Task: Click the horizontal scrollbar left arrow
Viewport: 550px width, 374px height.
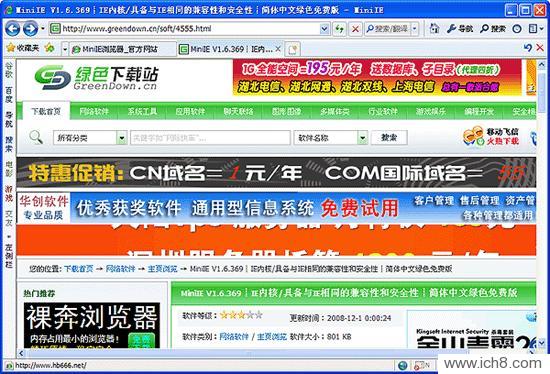Action: (x=21, y=353)
